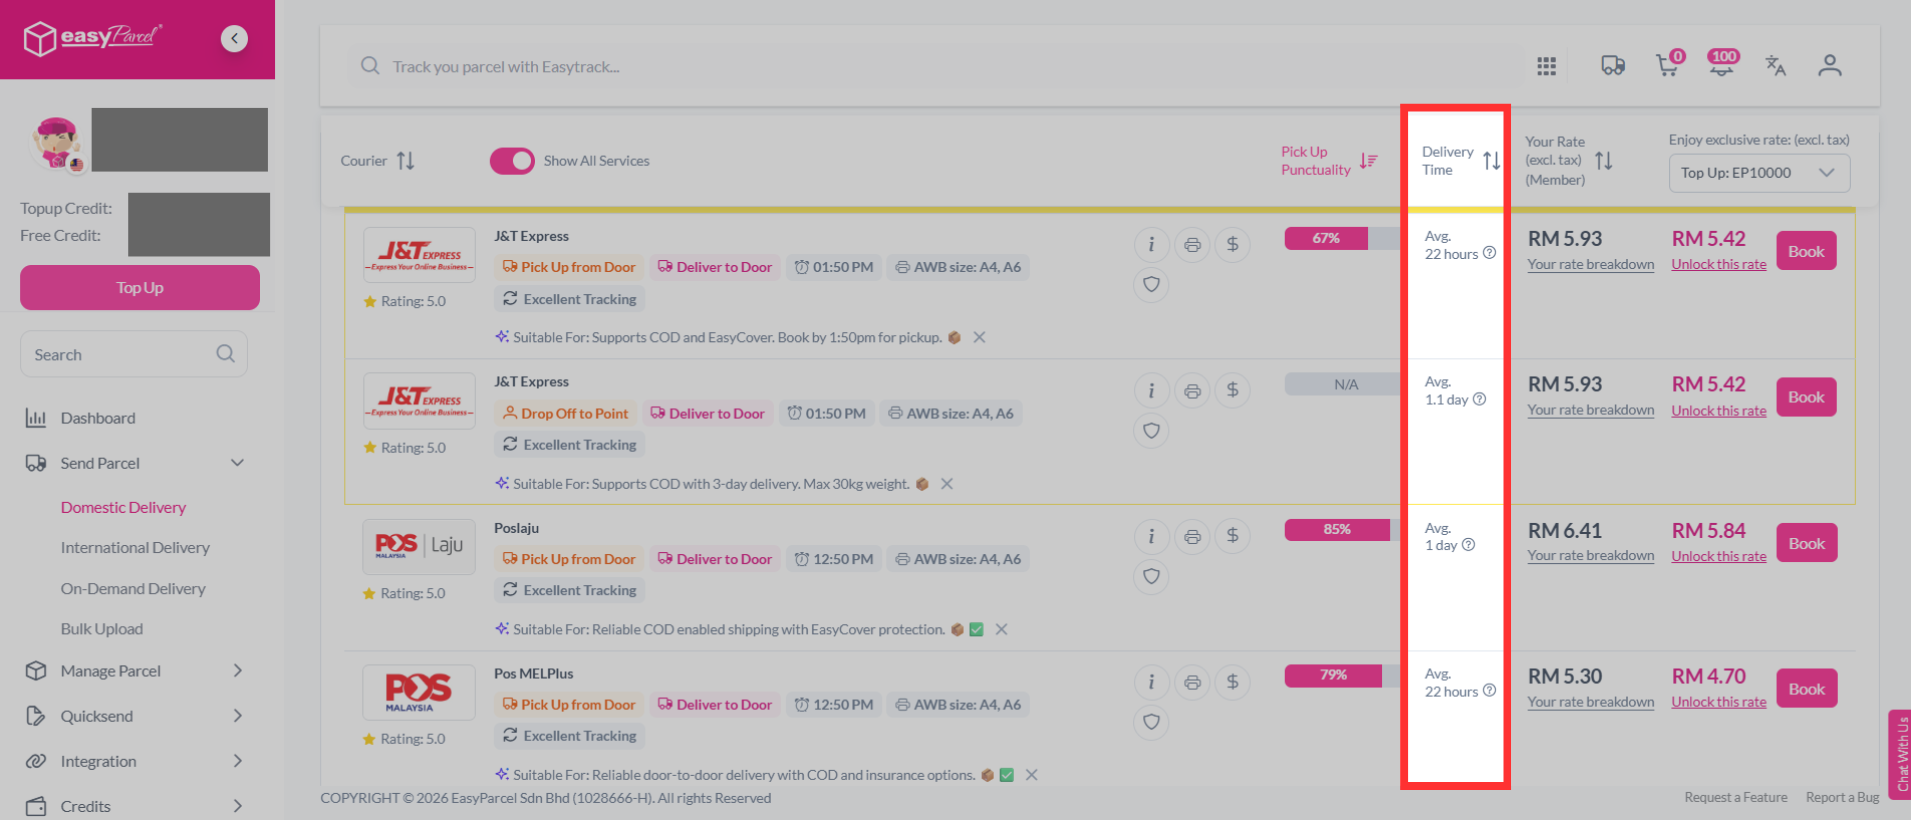Open the notifications tray showing 100
Screen dimensions: 1911x820
1722,62
